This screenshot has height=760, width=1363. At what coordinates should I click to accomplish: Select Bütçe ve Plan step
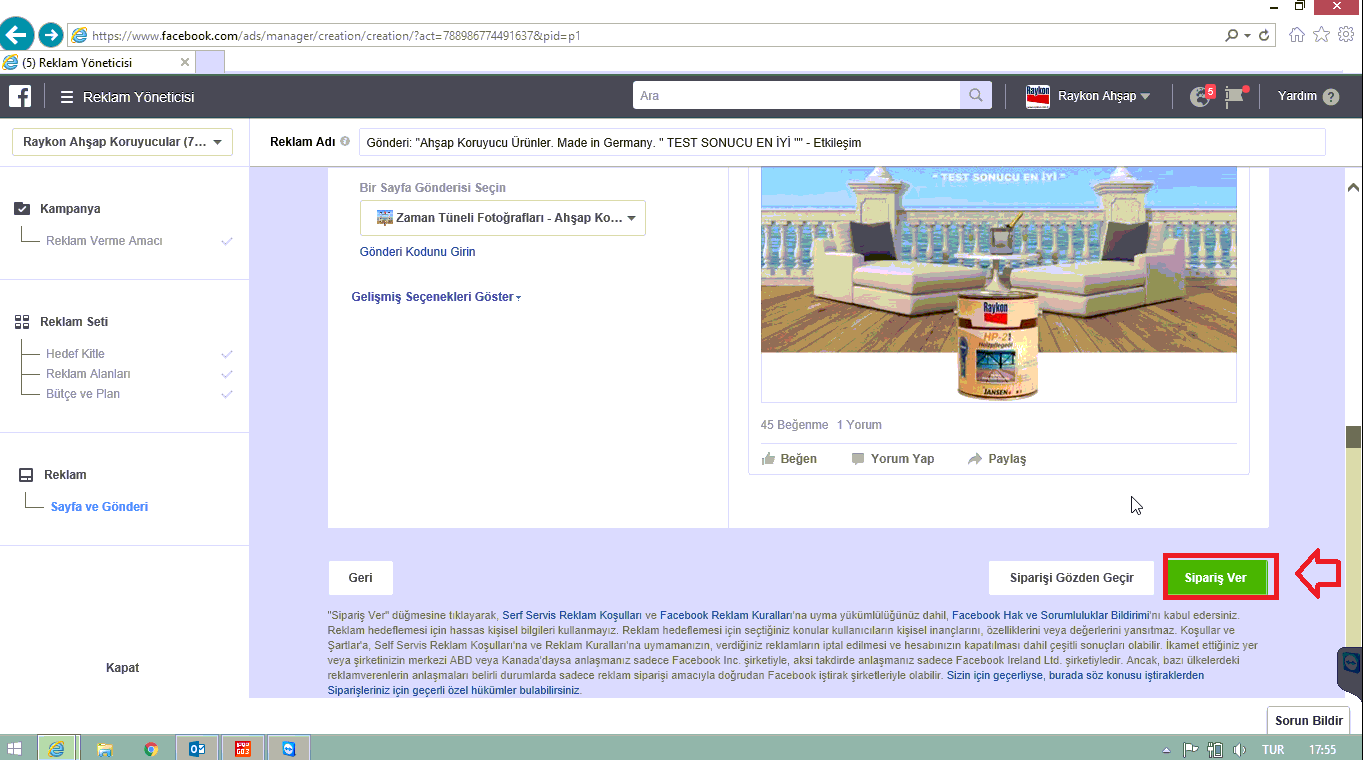click(83, 394)
